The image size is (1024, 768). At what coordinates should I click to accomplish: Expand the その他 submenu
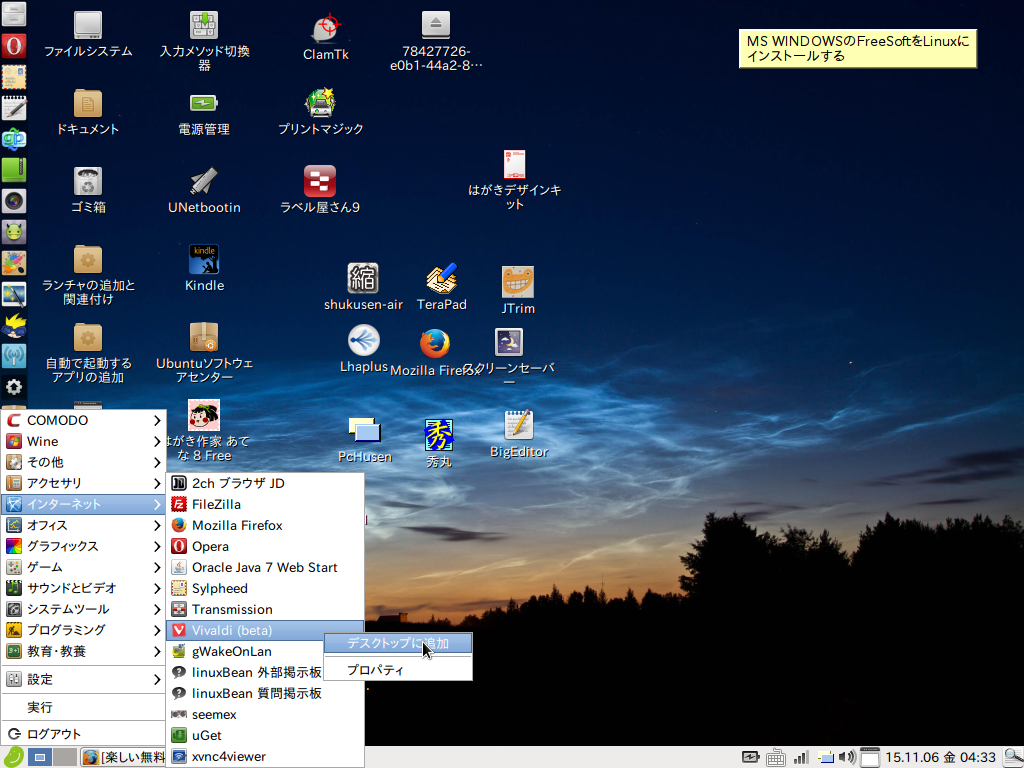click(x=84, y=462)
